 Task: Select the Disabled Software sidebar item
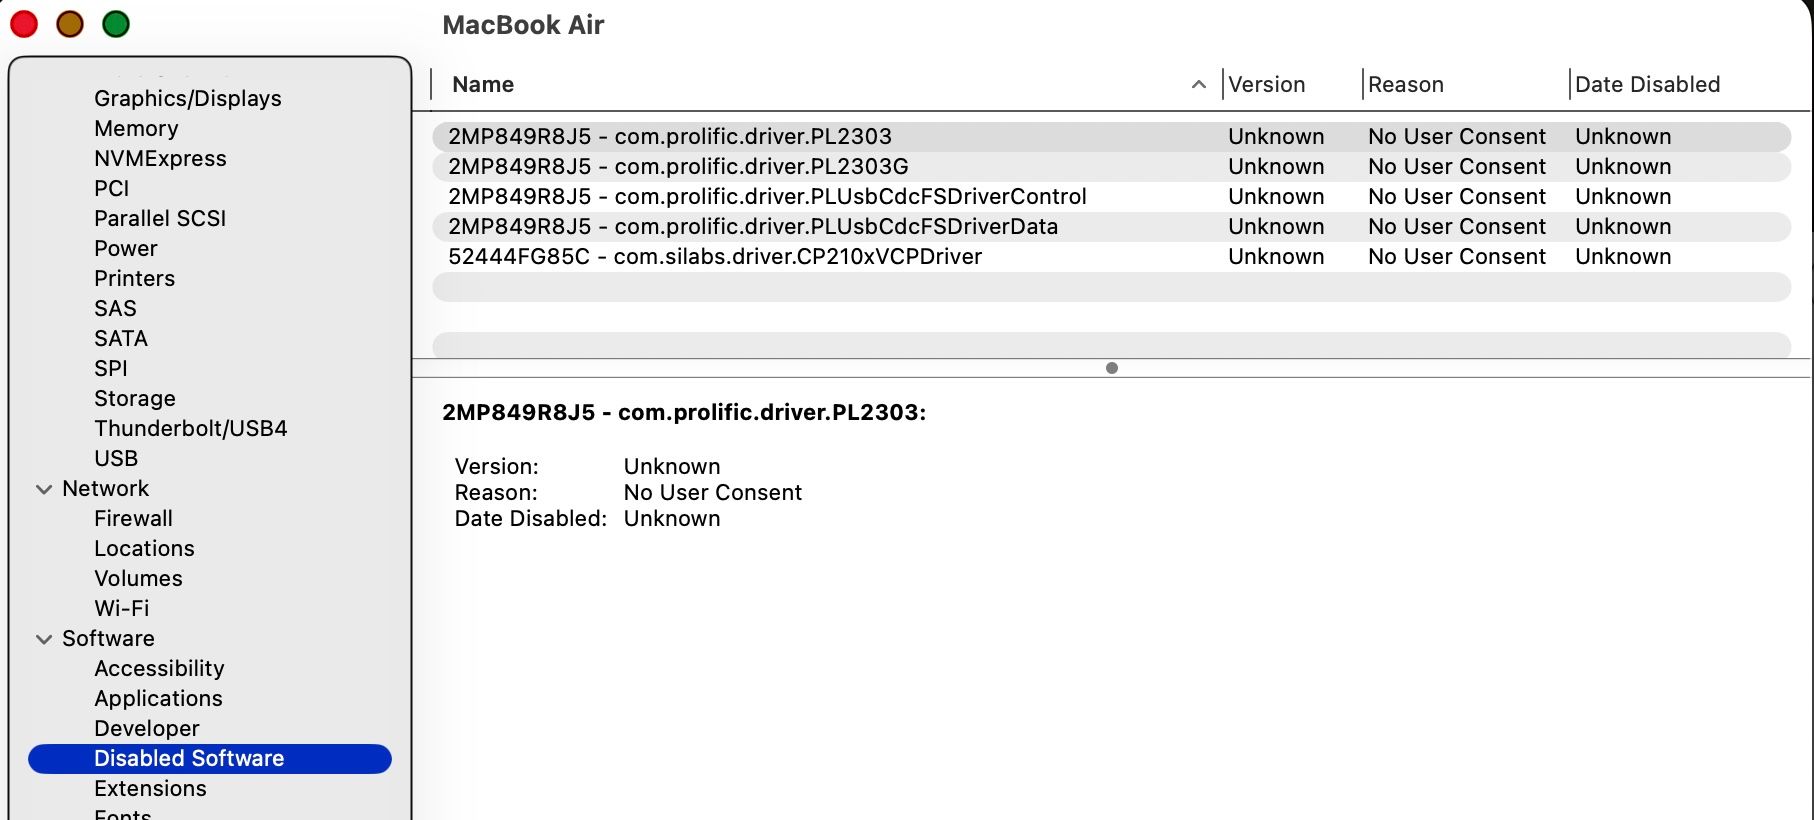(x=189, y=758)
